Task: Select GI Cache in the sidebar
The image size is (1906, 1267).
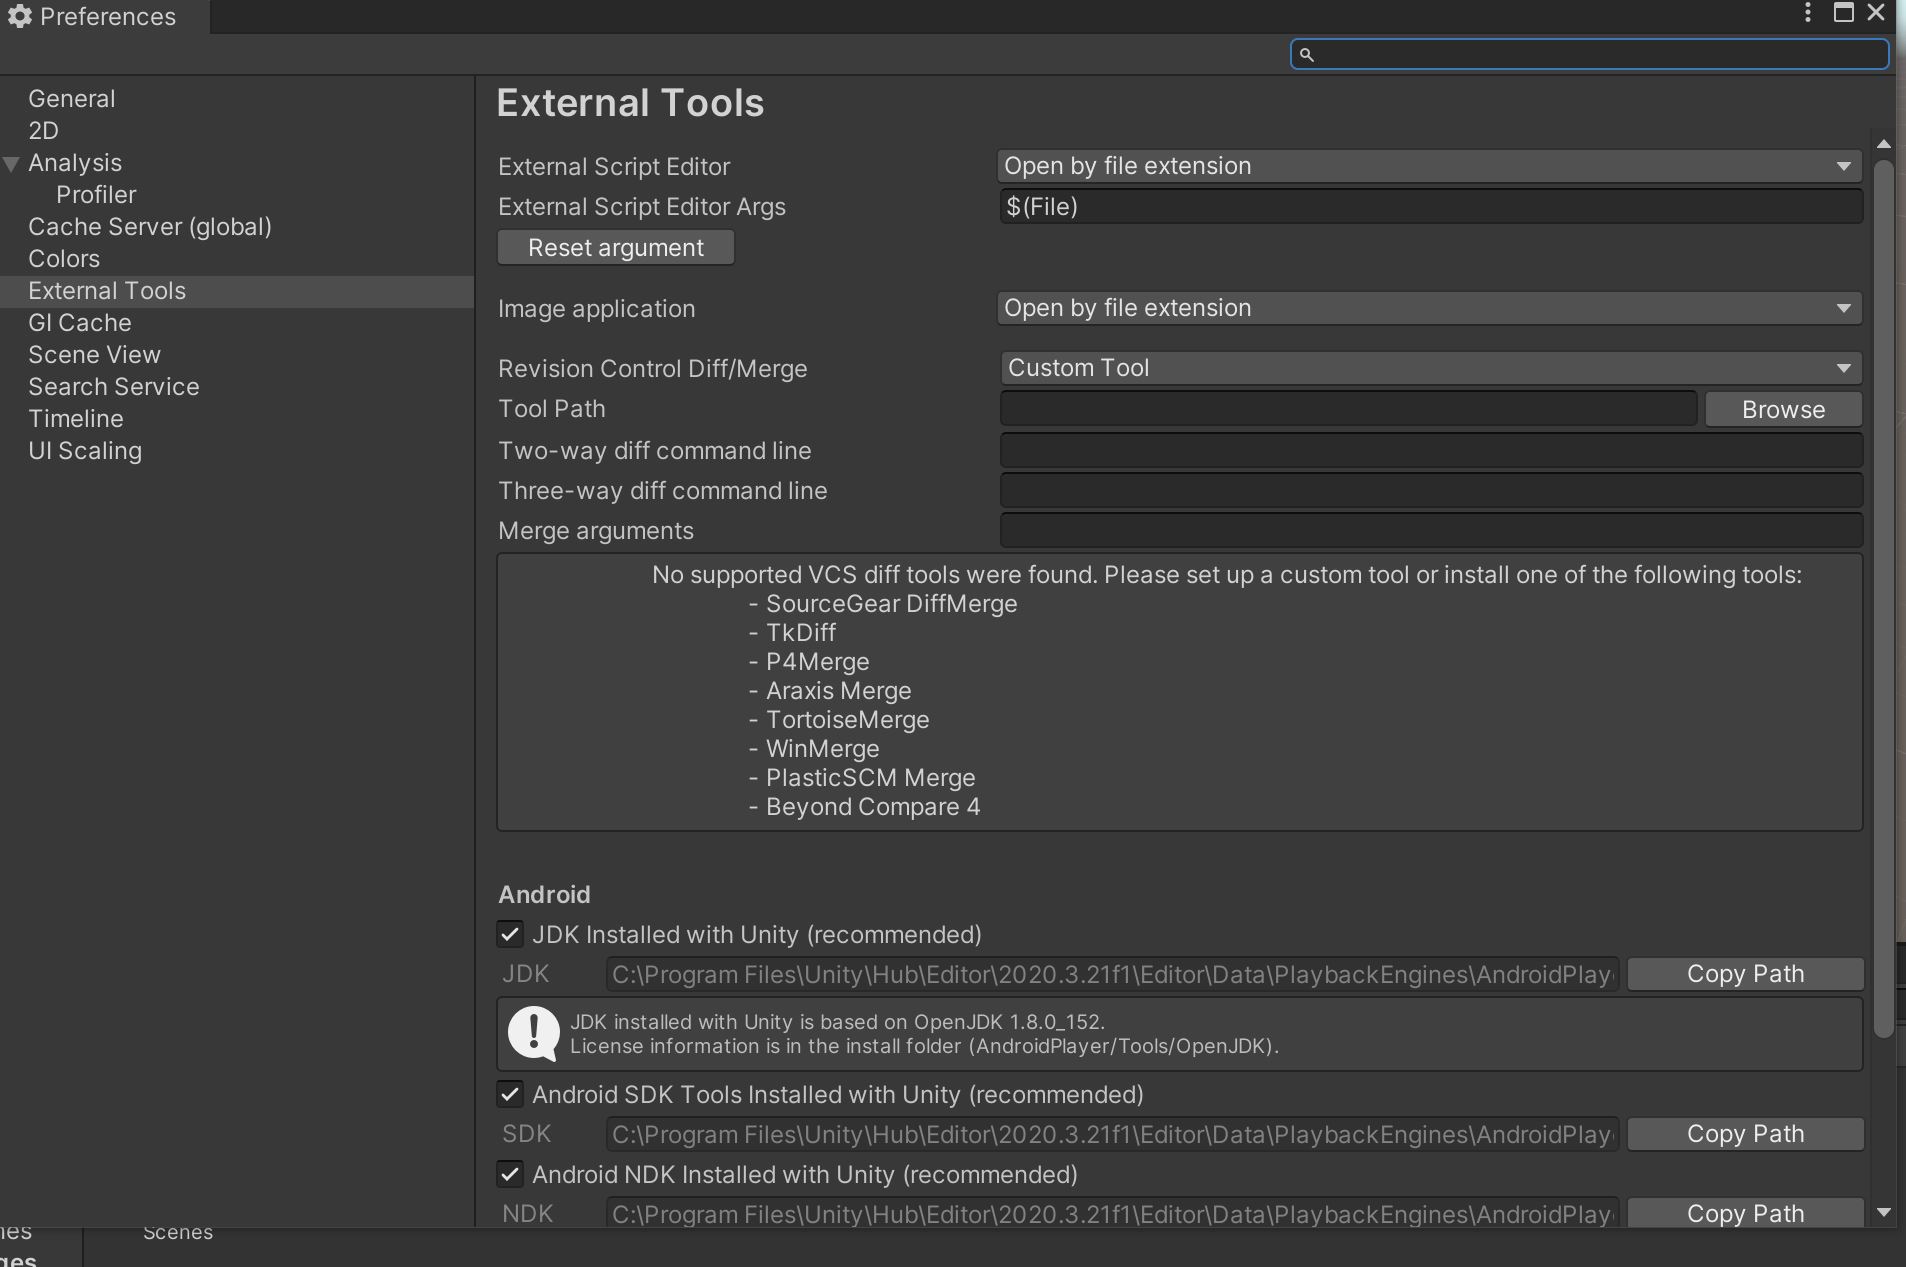Action: point(80,322)
